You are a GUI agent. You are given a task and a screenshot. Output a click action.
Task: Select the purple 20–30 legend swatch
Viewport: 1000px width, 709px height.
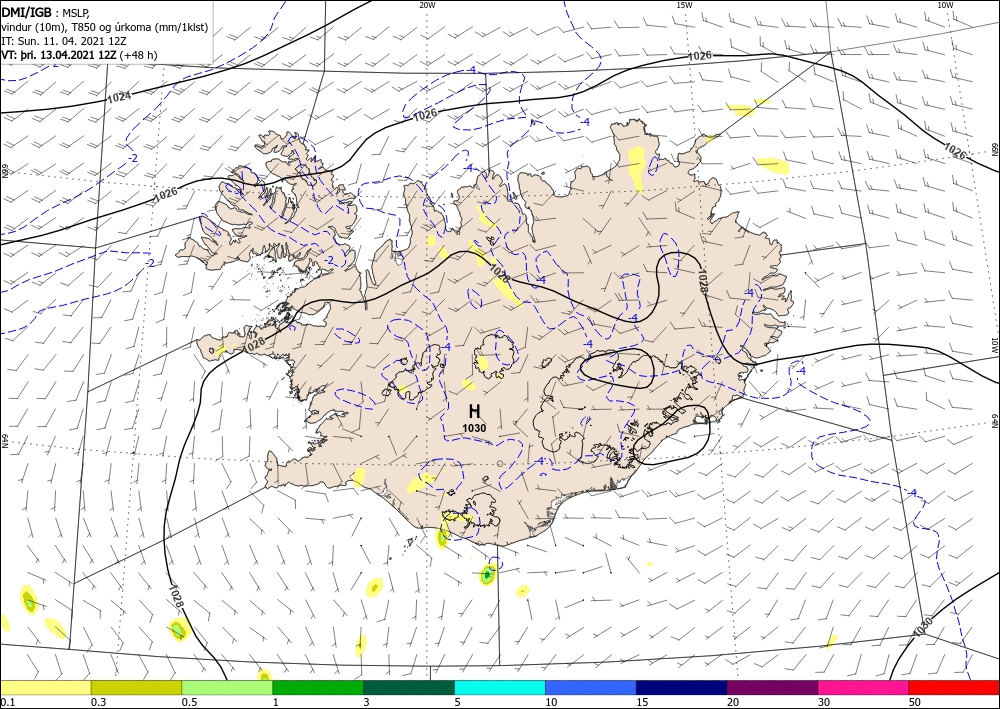(x=772, y=687)
